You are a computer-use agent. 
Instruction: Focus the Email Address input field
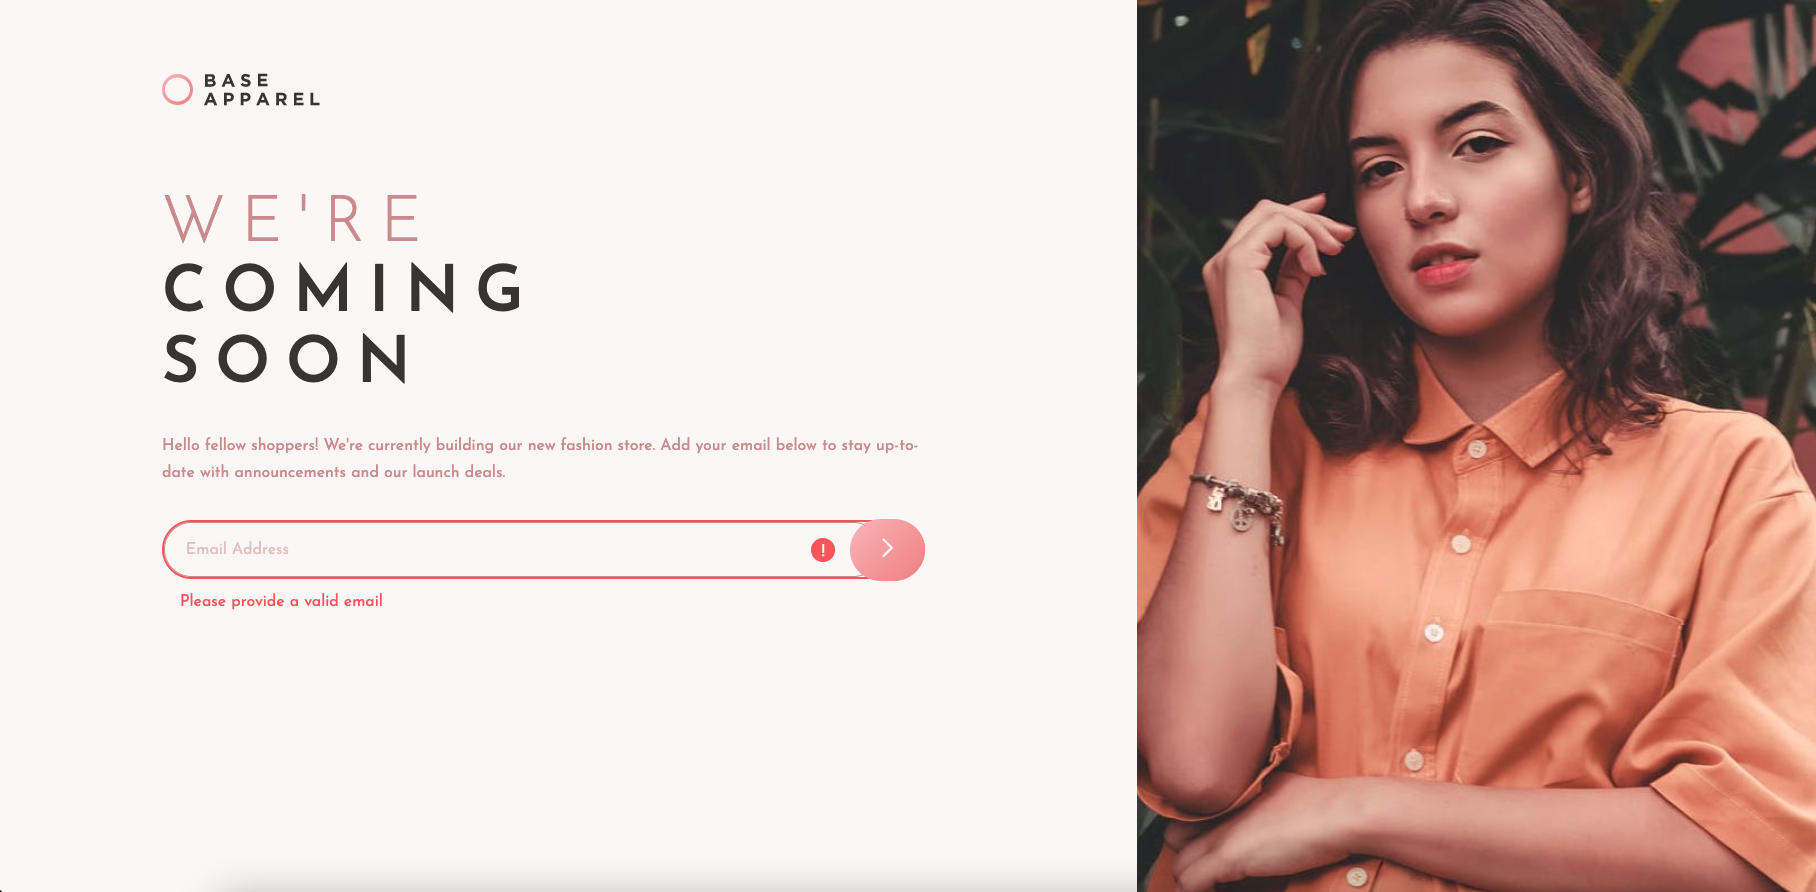pyautogui.click(x=520, y=549)
